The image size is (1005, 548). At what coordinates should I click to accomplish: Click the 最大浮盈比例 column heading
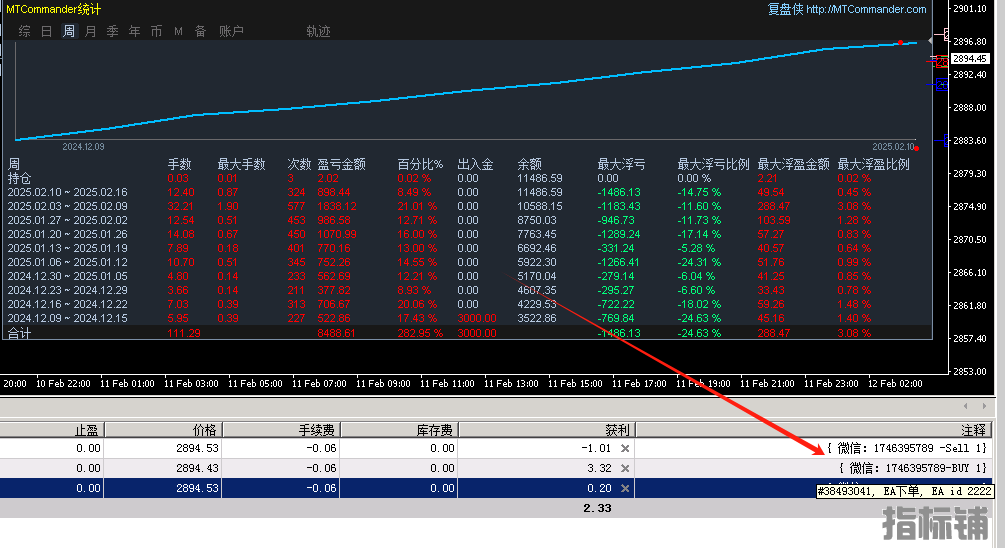(x=874, y=164)
